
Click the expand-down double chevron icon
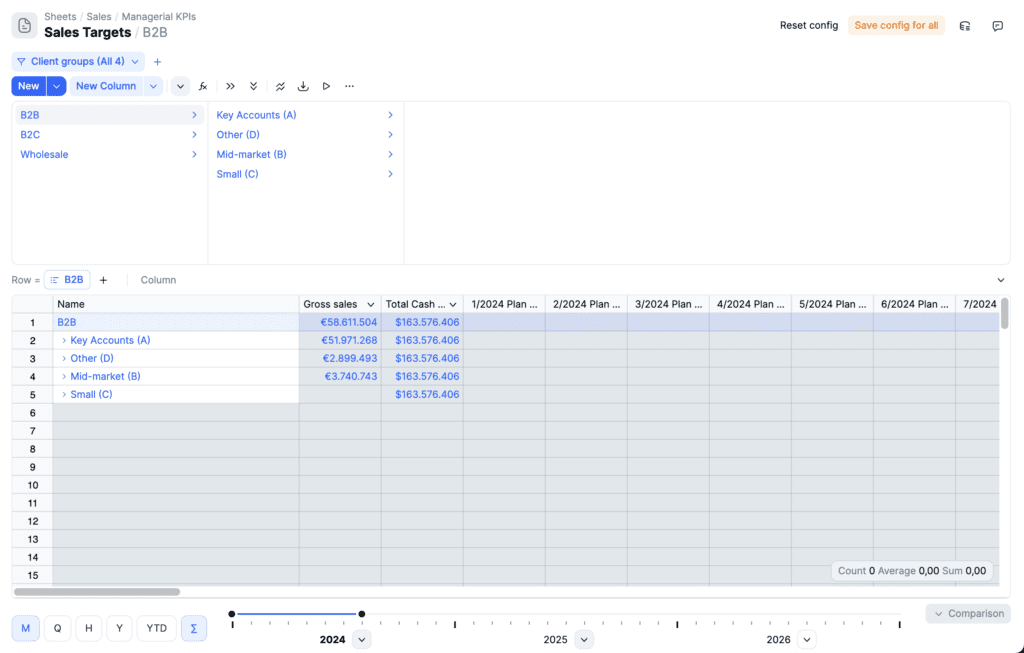click(254, 86)
